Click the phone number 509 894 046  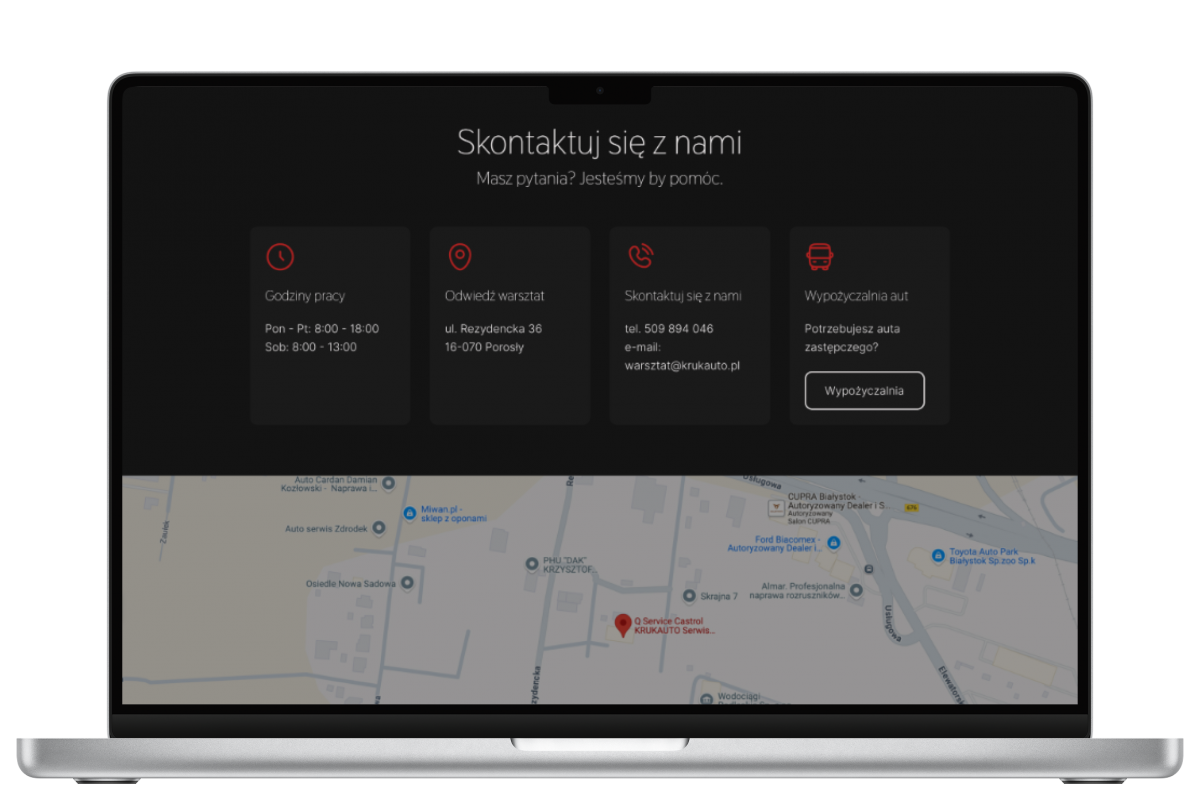(677, 328)
